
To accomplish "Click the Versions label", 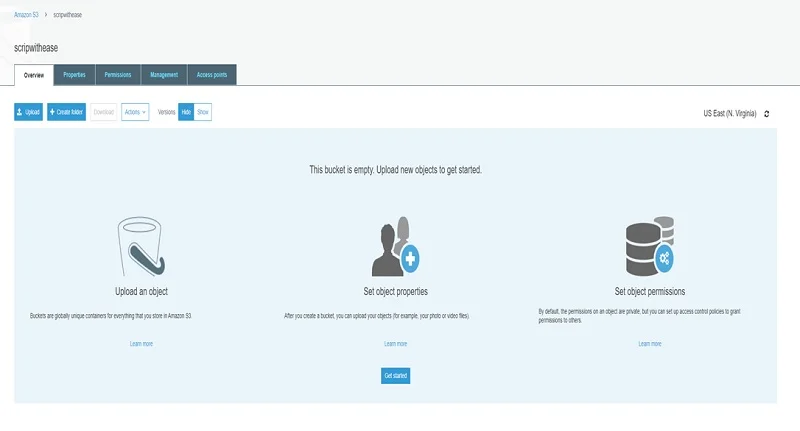I will pyautogui.click(x=166, y=112).
